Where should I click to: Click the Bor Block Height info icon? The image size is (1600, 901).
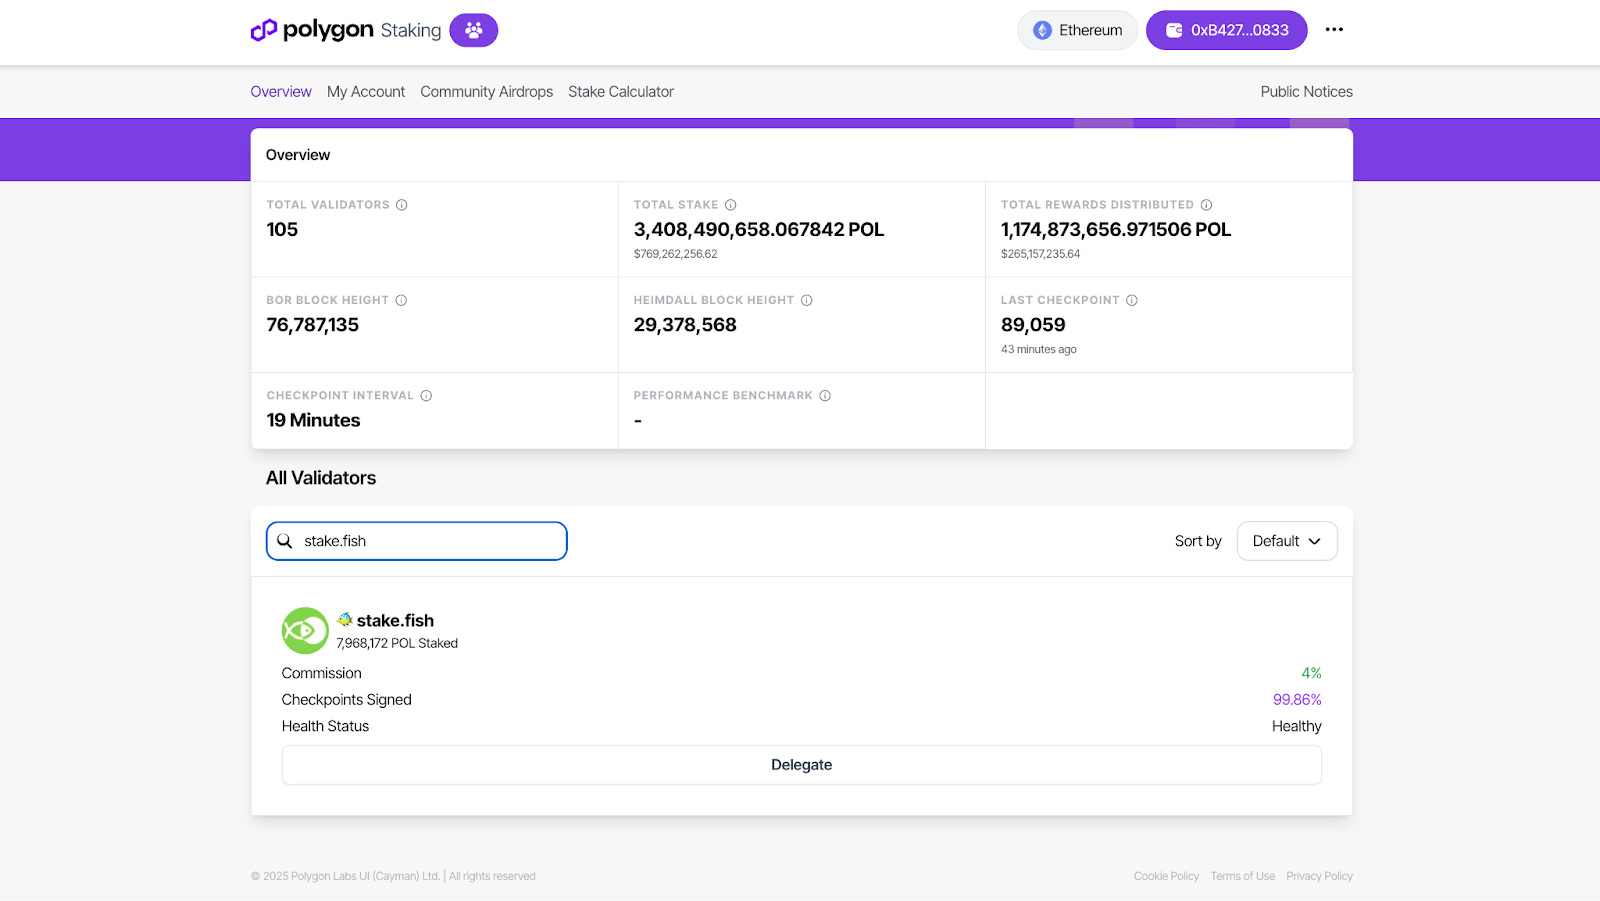pos(401,300)
